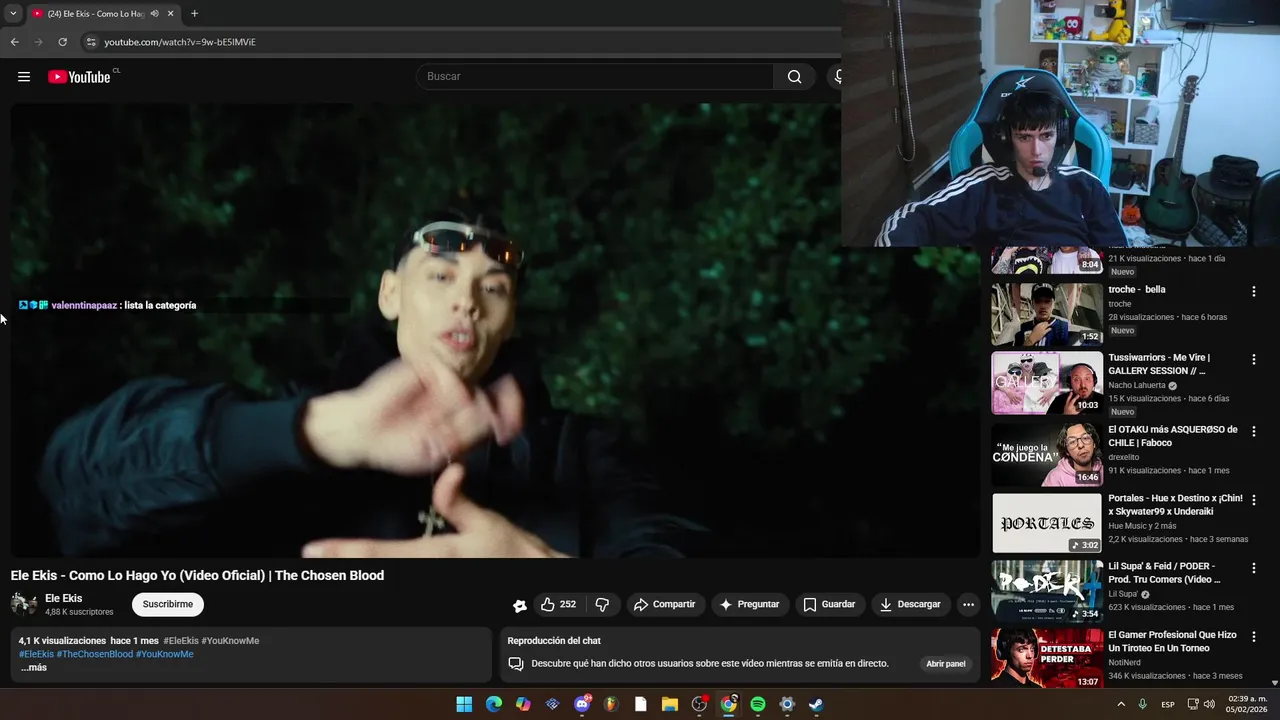Viewport: 1280px width, 720px height.
Task: Open options menu for Tussiwarriors video
Action: (x=1253, y=359)
